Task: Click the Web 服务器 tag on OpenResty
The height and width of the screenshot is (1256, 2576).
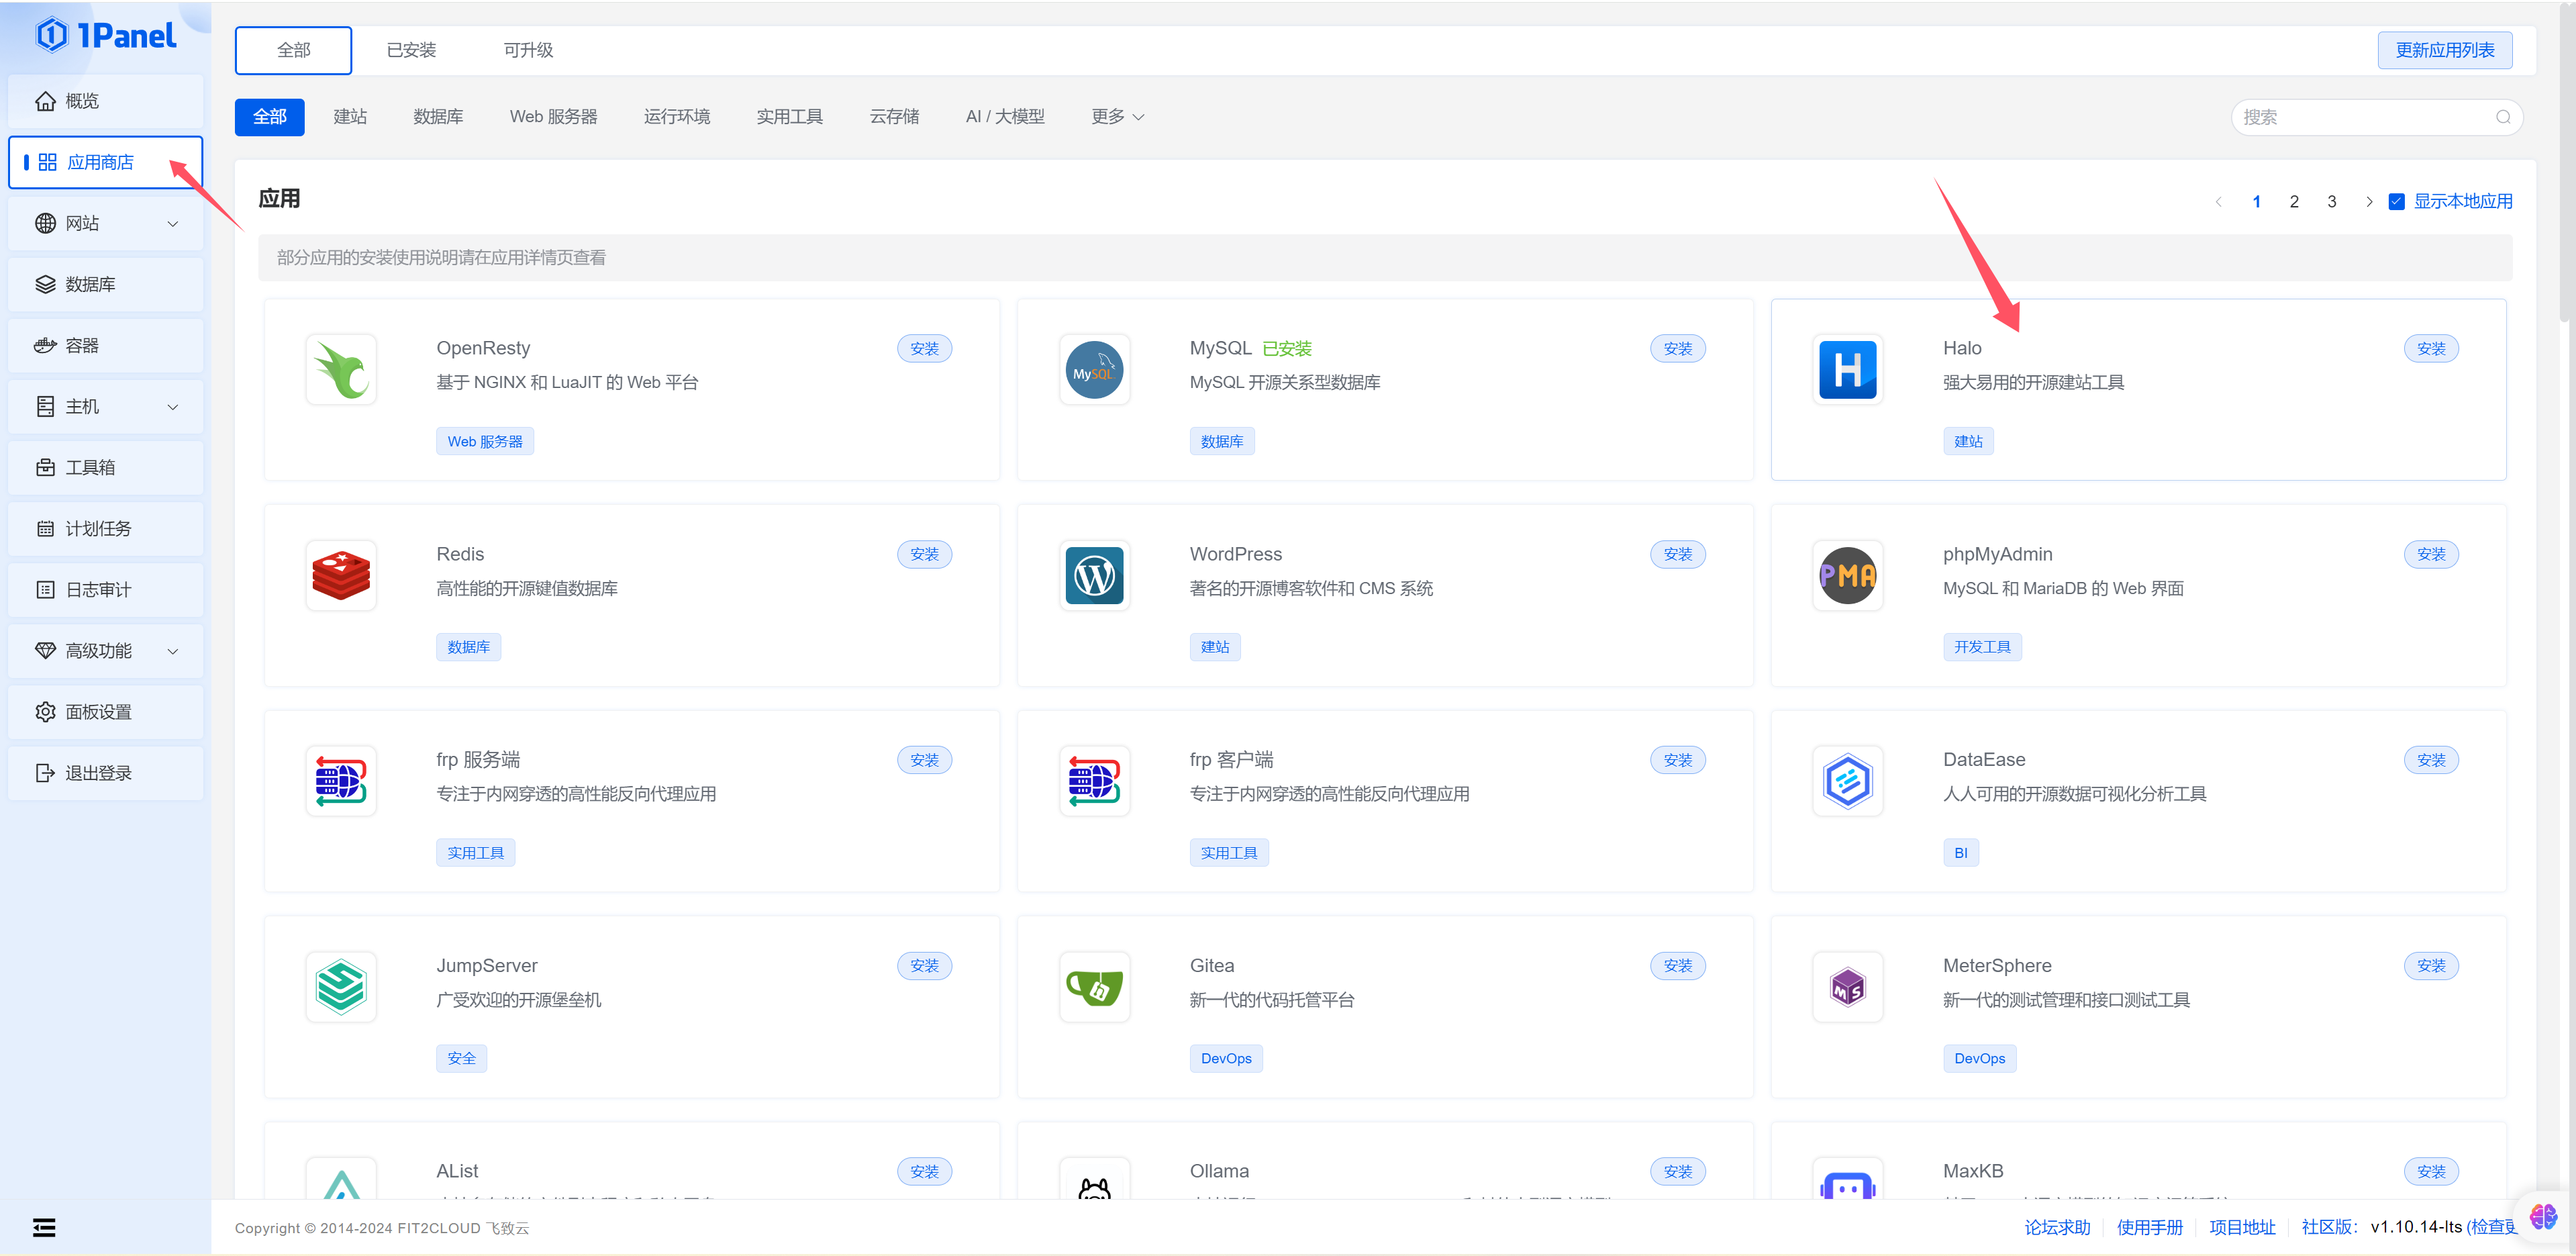Action: 485,442
